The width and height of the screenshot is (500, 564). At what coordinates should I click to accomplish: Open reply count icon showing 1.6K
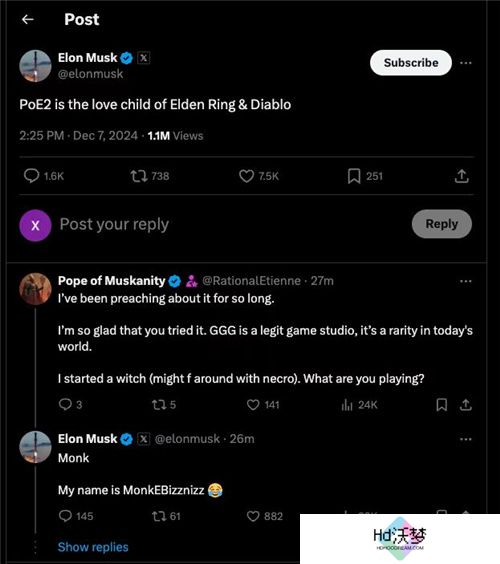click(x=32, y=176)
